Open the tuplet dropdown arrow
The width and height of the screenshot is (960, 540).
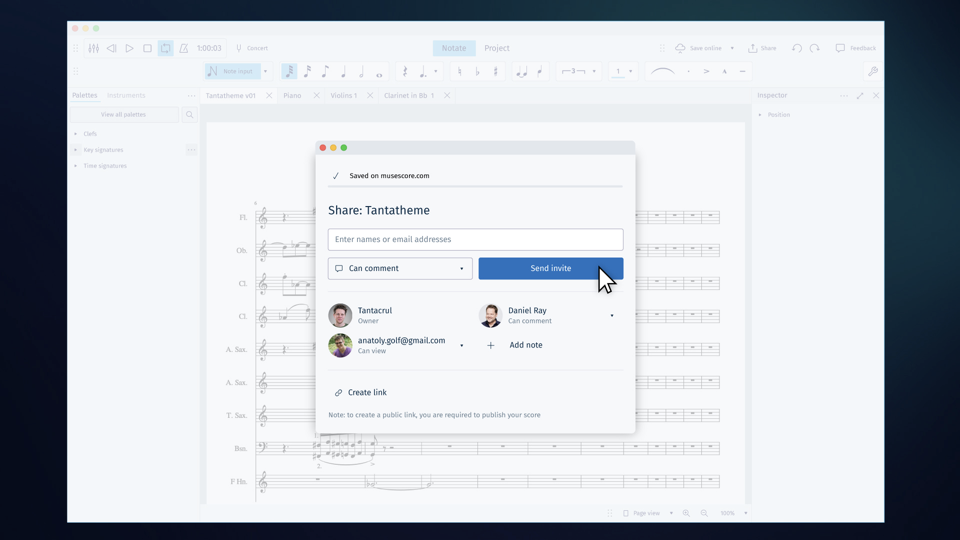point(594,71)
